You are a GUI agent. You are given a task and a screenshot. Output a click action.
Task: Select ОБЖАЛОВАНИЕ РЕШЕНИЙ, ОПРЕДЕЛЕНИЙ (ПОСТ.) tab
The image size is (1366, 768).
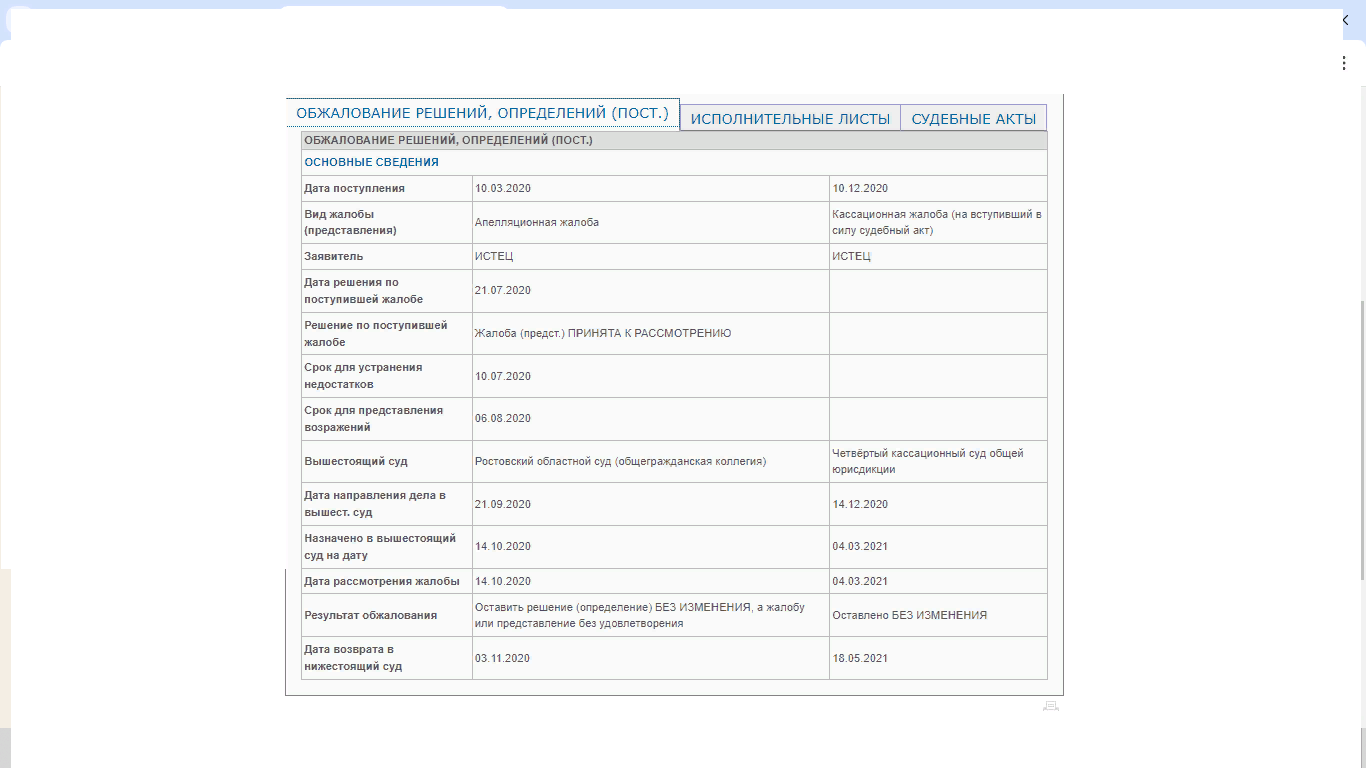point(483,113)
